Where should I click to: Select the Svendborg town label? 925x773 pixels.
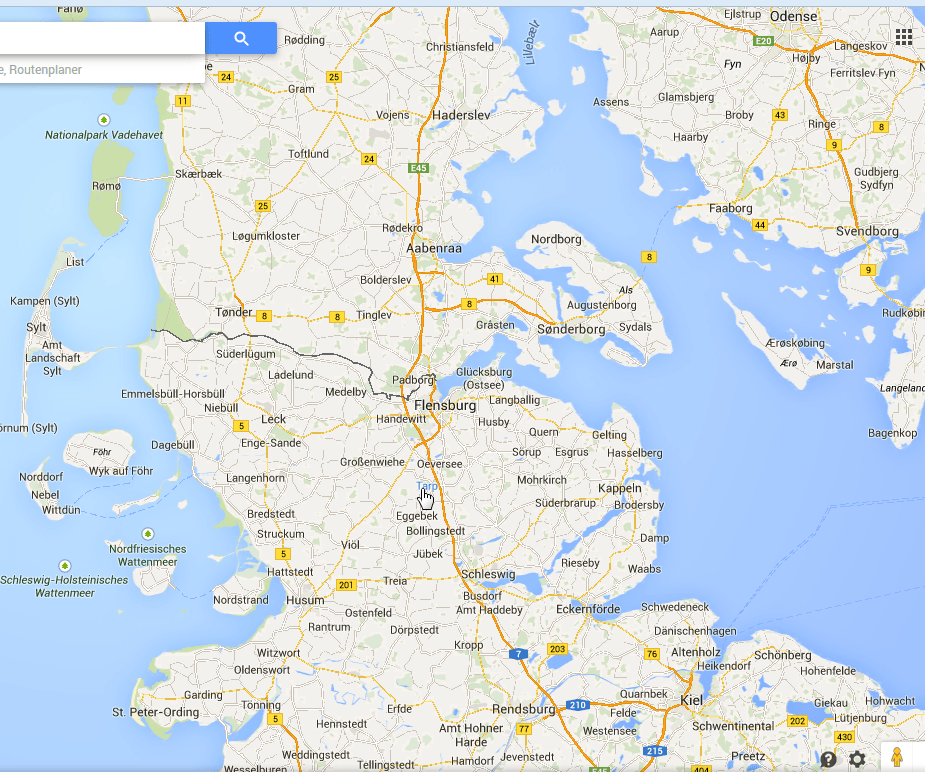(x=867, y=231)
